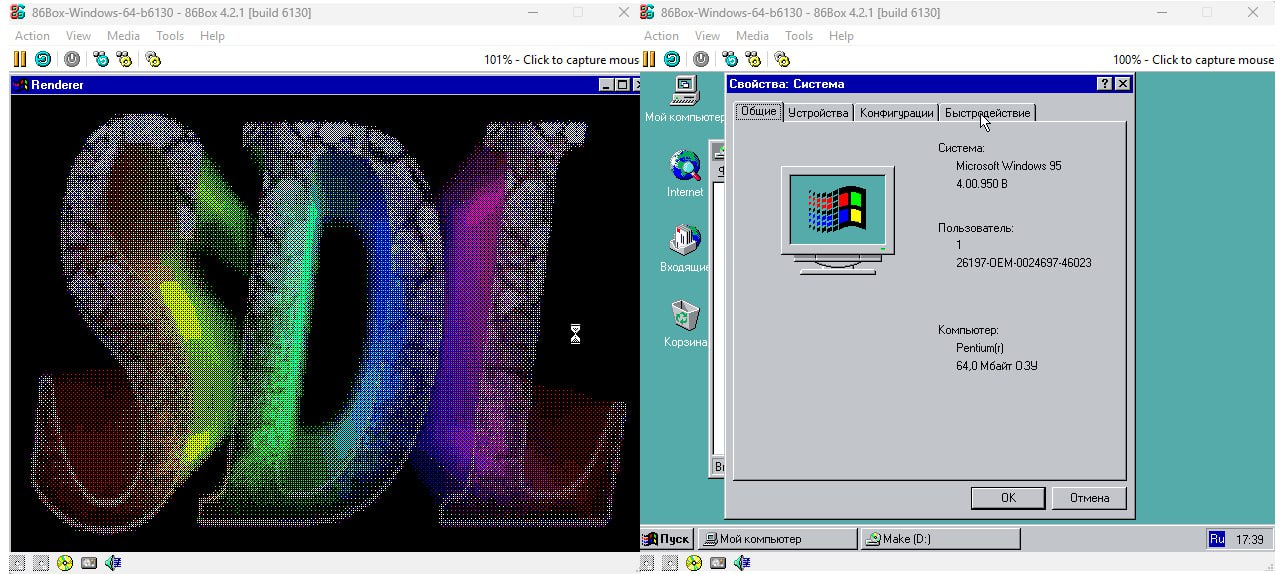Click the 64,0 Мбайт ОЗУ memory text
Viewport: 1280px width, 574px height.
tap(996, 366)
